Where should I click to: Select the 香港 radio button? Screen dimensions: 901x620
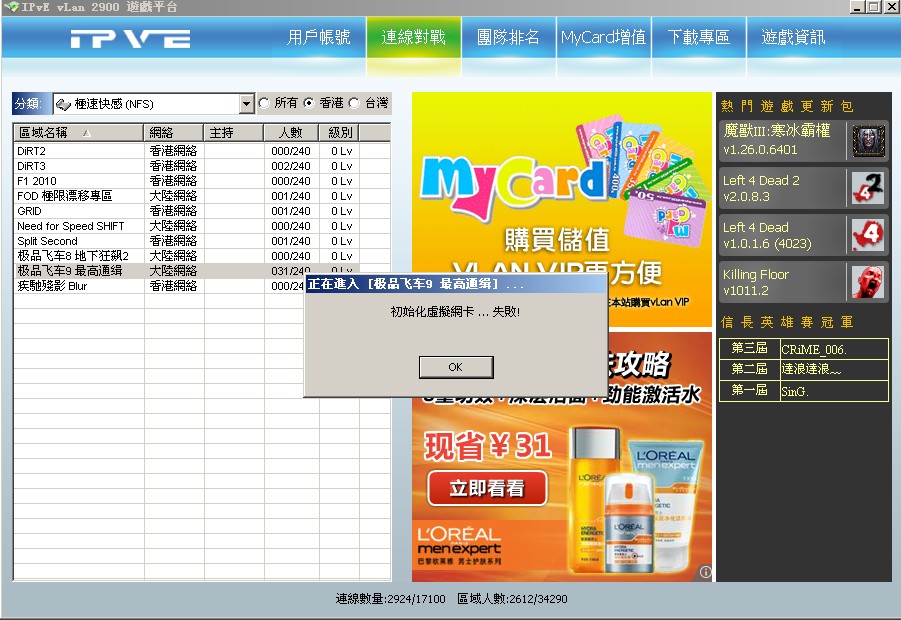(309, 103)
